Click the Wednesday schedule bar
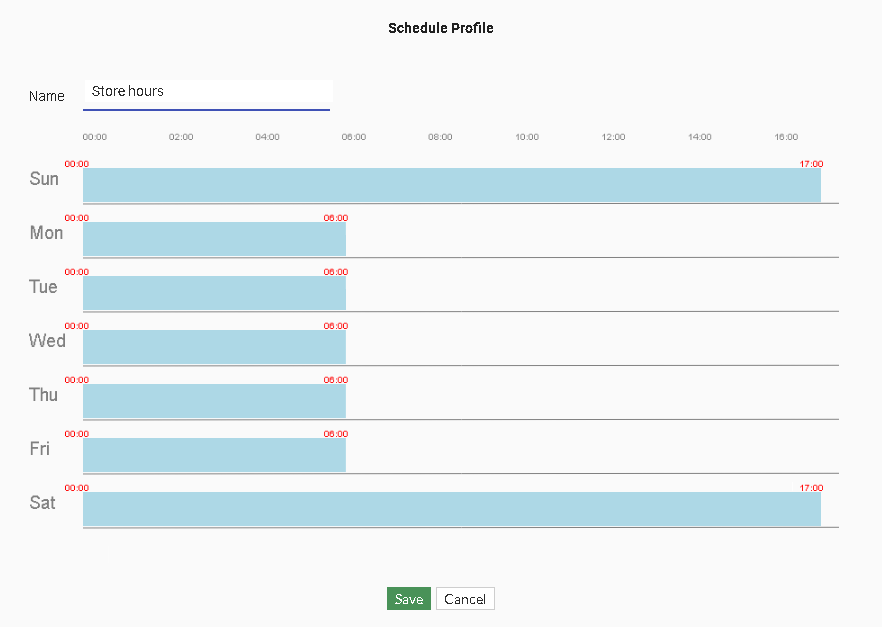 [213, 347]
